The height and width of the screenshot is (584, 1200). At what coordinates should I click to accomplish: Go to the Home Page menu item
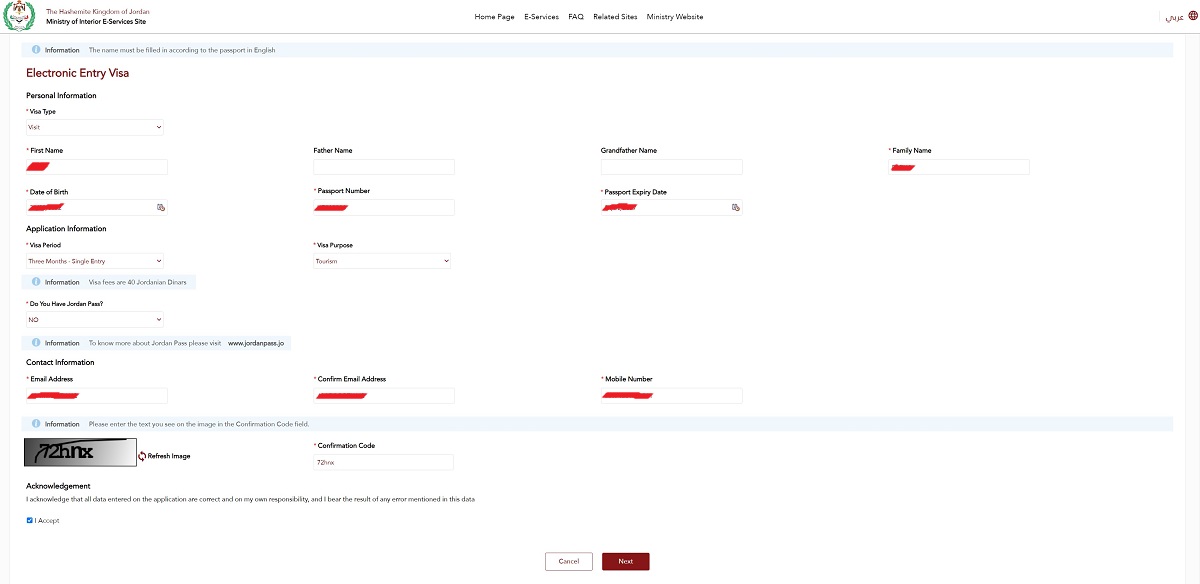tap(494, 17)
